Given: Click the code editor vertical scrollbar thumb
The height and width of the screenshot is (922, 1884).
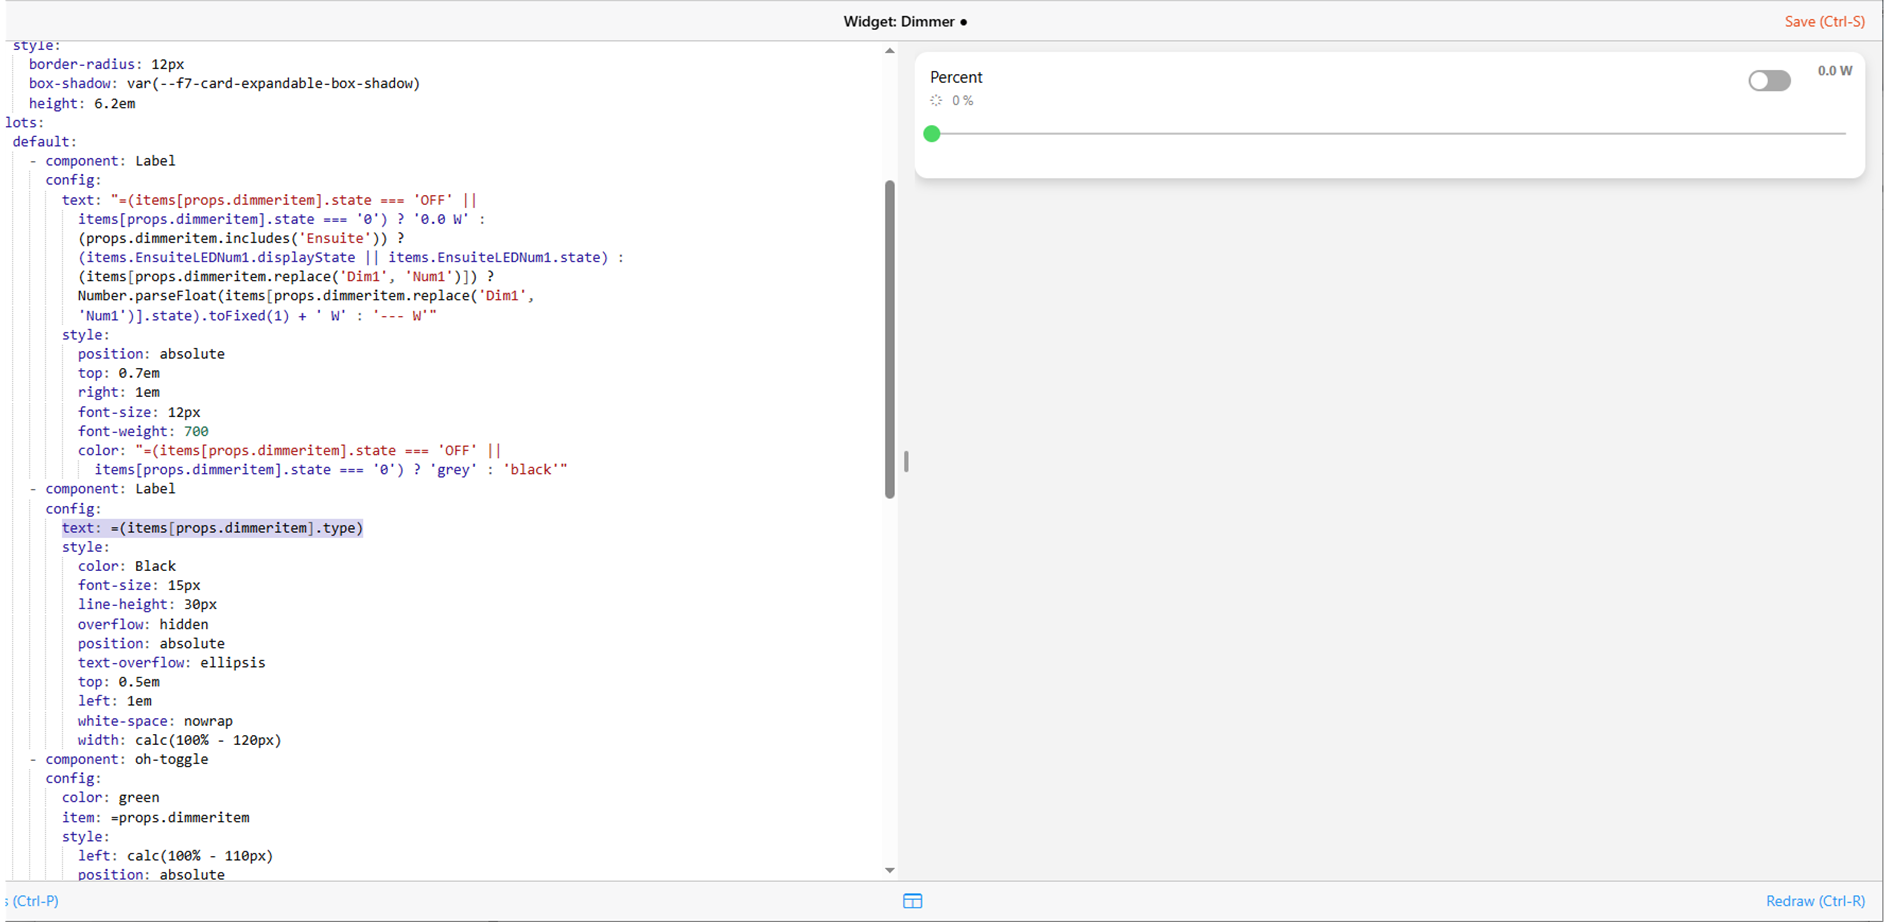Looking at the screenshot, I should tap(889, 340).
